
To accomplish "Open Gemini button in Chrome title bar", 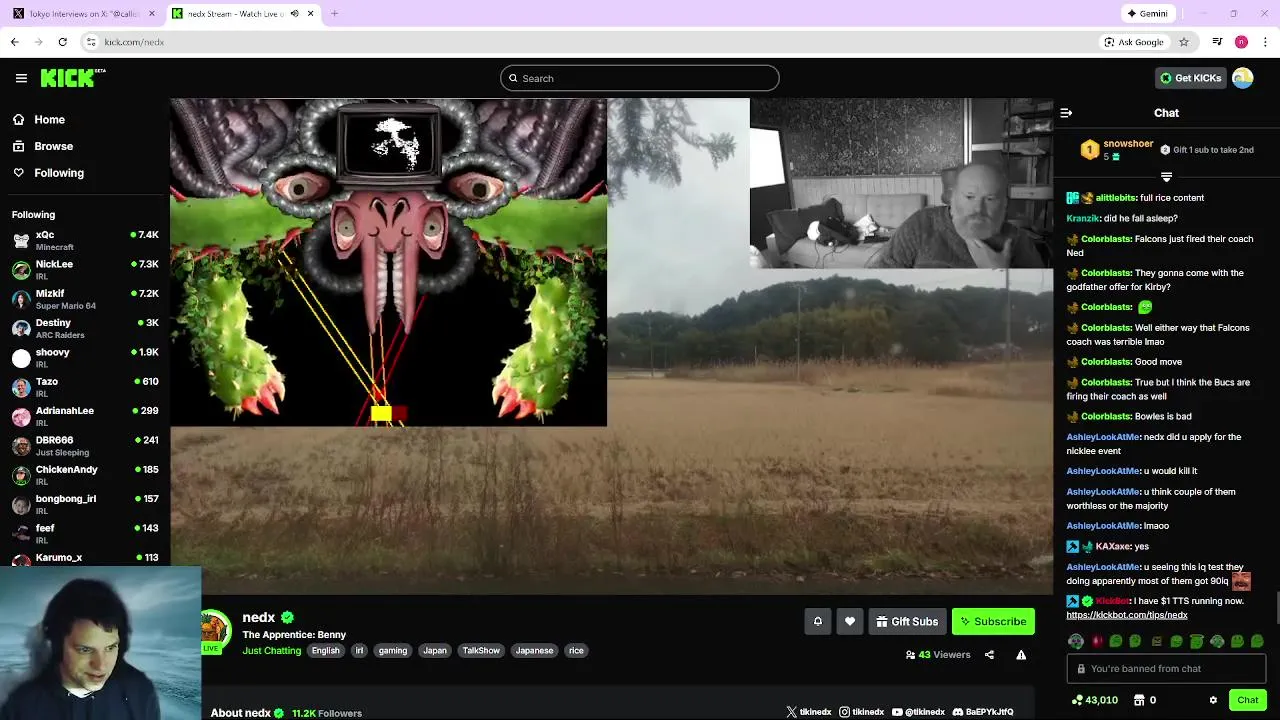I will [x=1147, y=14].
